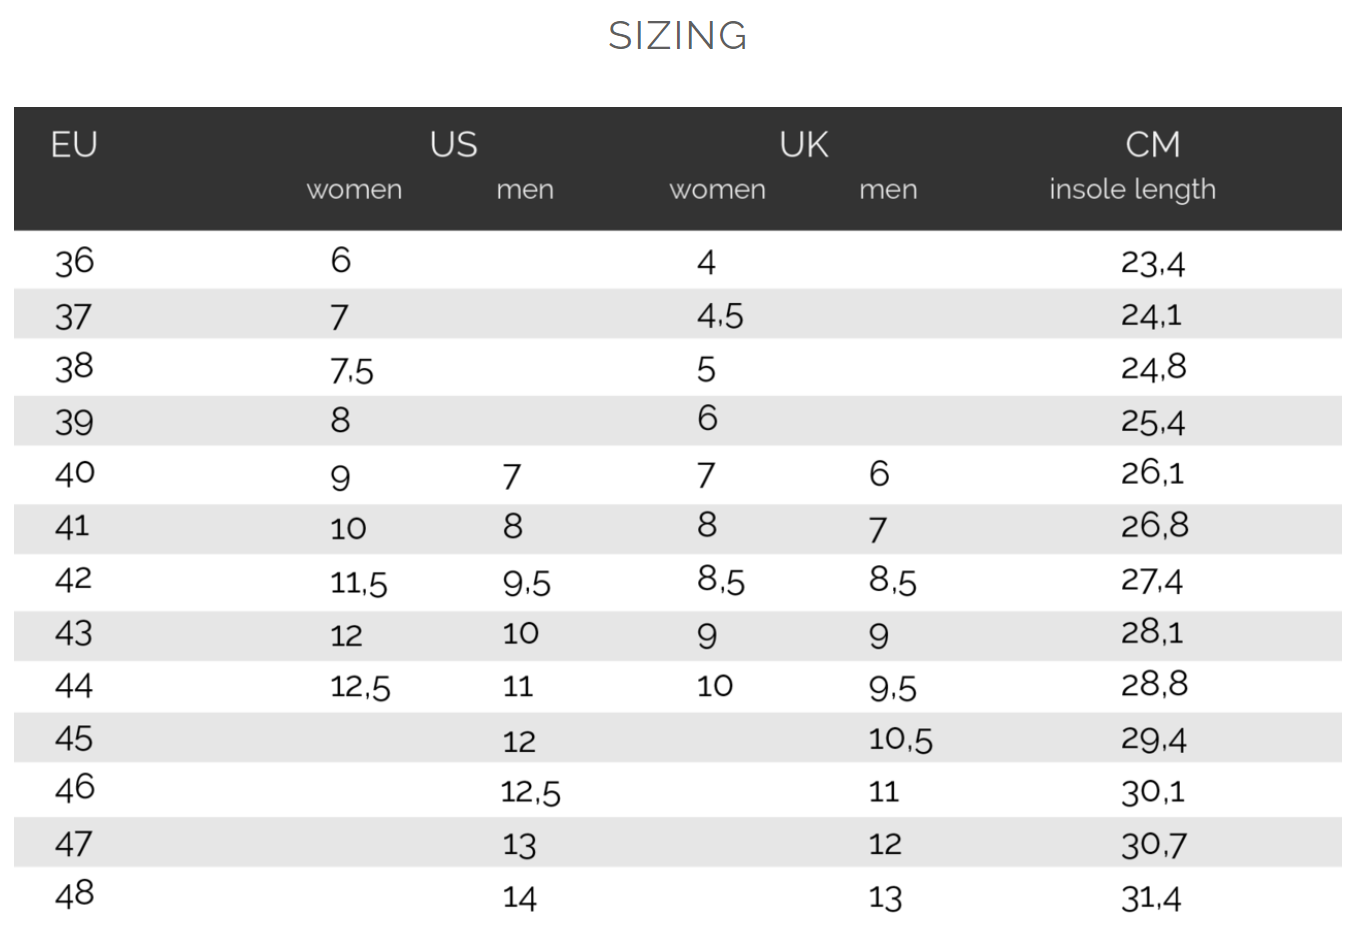This screenshot has height=941, width=1365.
Task: Click the SIZING heading
Action: click(x=678, y=36)
